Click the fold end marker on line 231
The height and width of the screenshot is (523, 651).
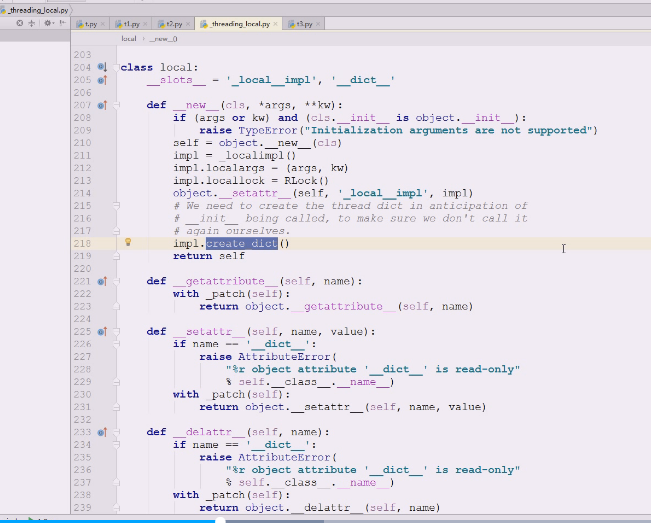(116, 407)
